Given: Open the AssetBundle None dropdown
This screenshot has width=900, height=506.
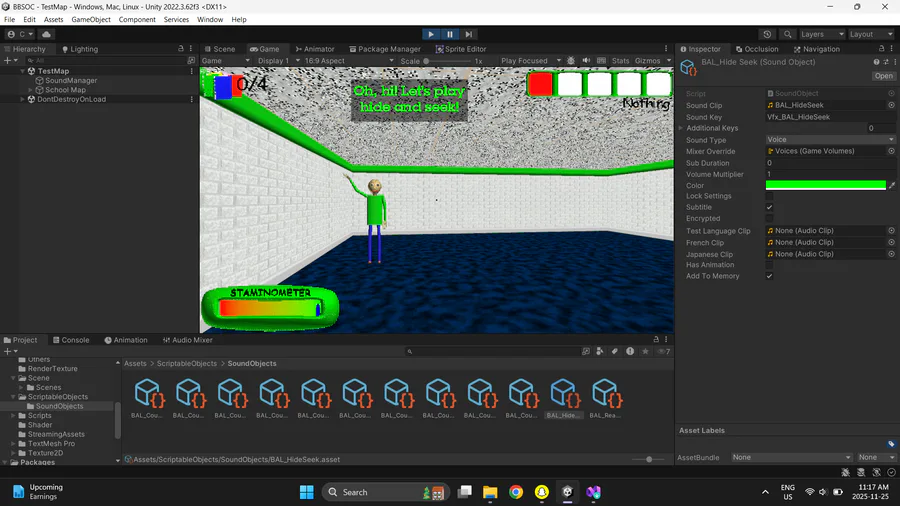Looking at the screenshot, I should click(x=791, y=457).
